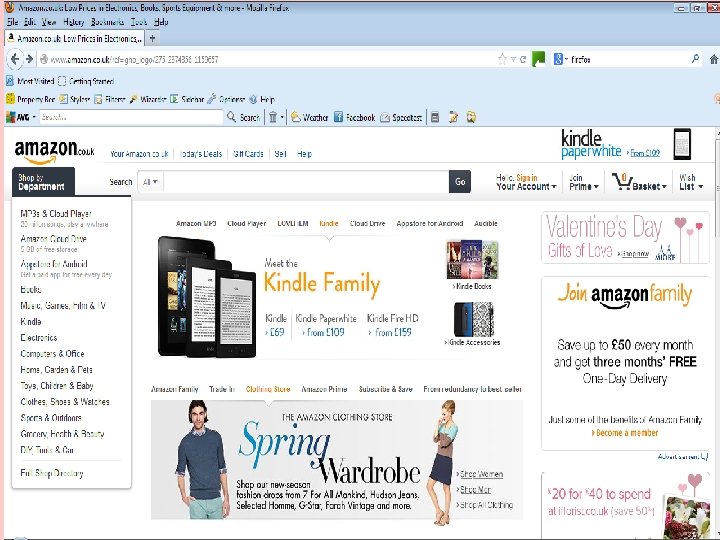Open the Bookmarks menu
Image resolution: width=720 pixels, height=540 pixels.
point(107,22)
